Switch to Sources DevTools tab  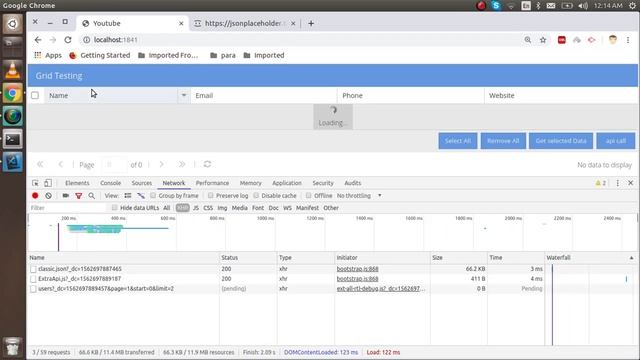[142, 183]
